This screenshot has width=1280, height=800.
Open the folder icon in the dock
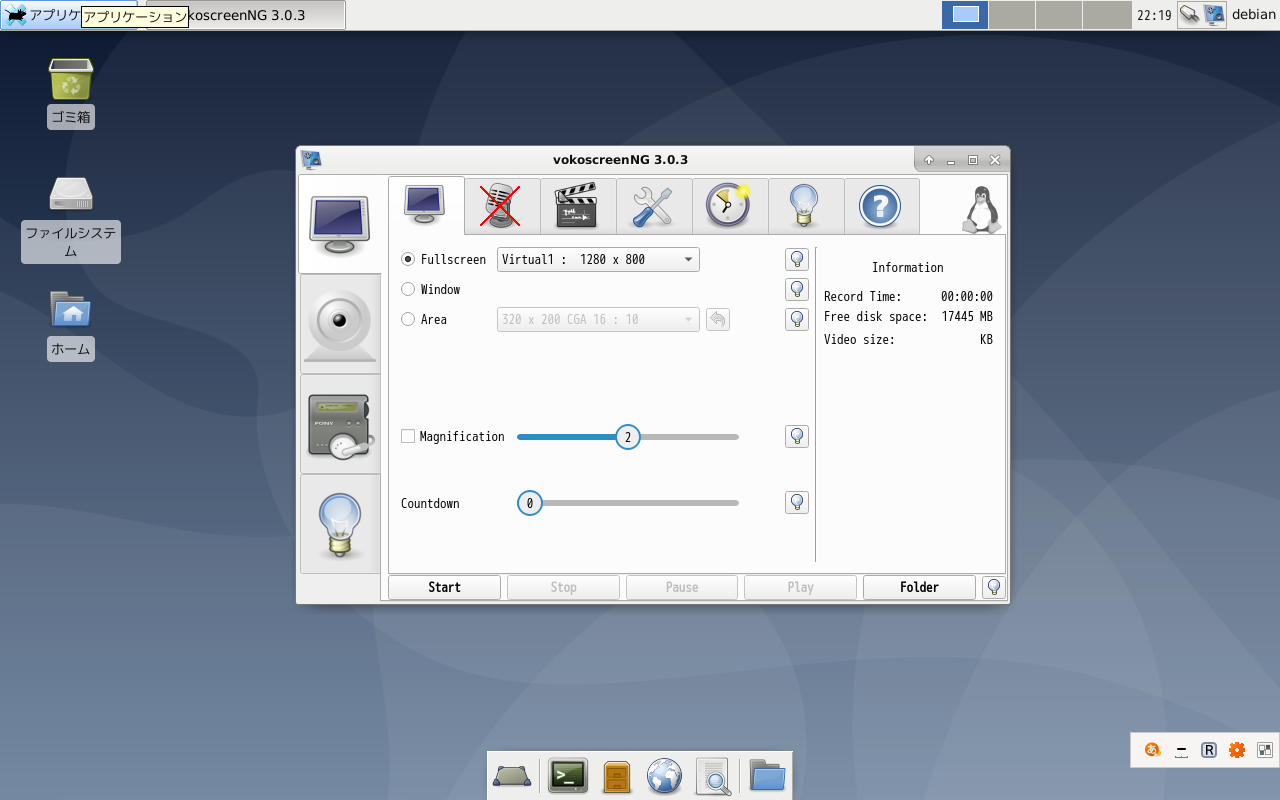click(768, 776)
